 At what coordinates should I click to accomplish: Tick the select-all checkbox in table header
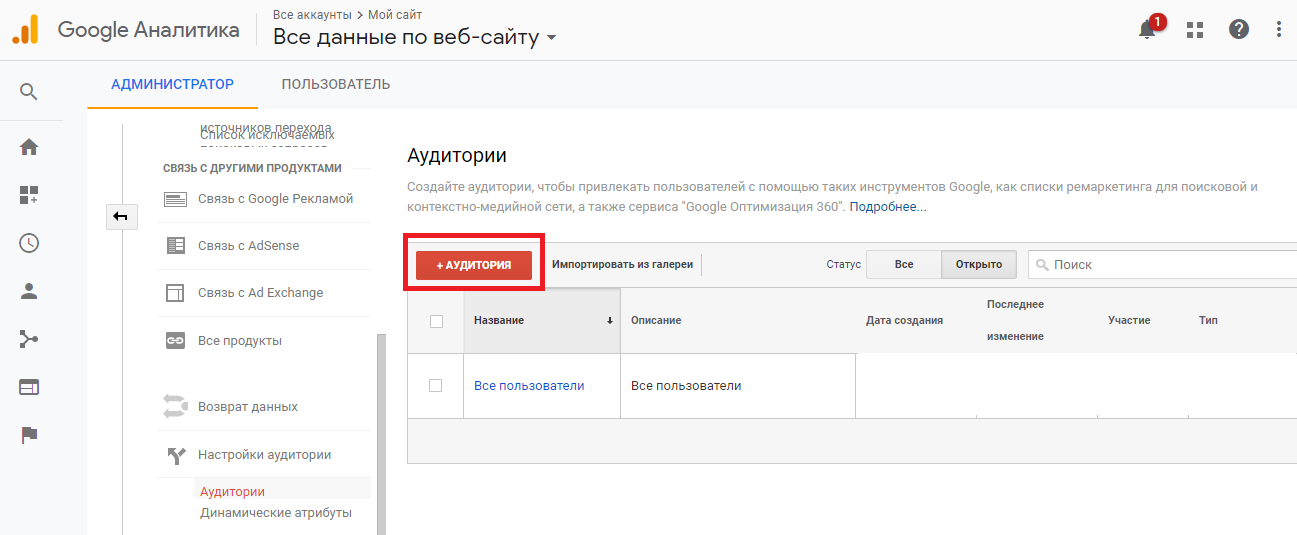[435, 321]
